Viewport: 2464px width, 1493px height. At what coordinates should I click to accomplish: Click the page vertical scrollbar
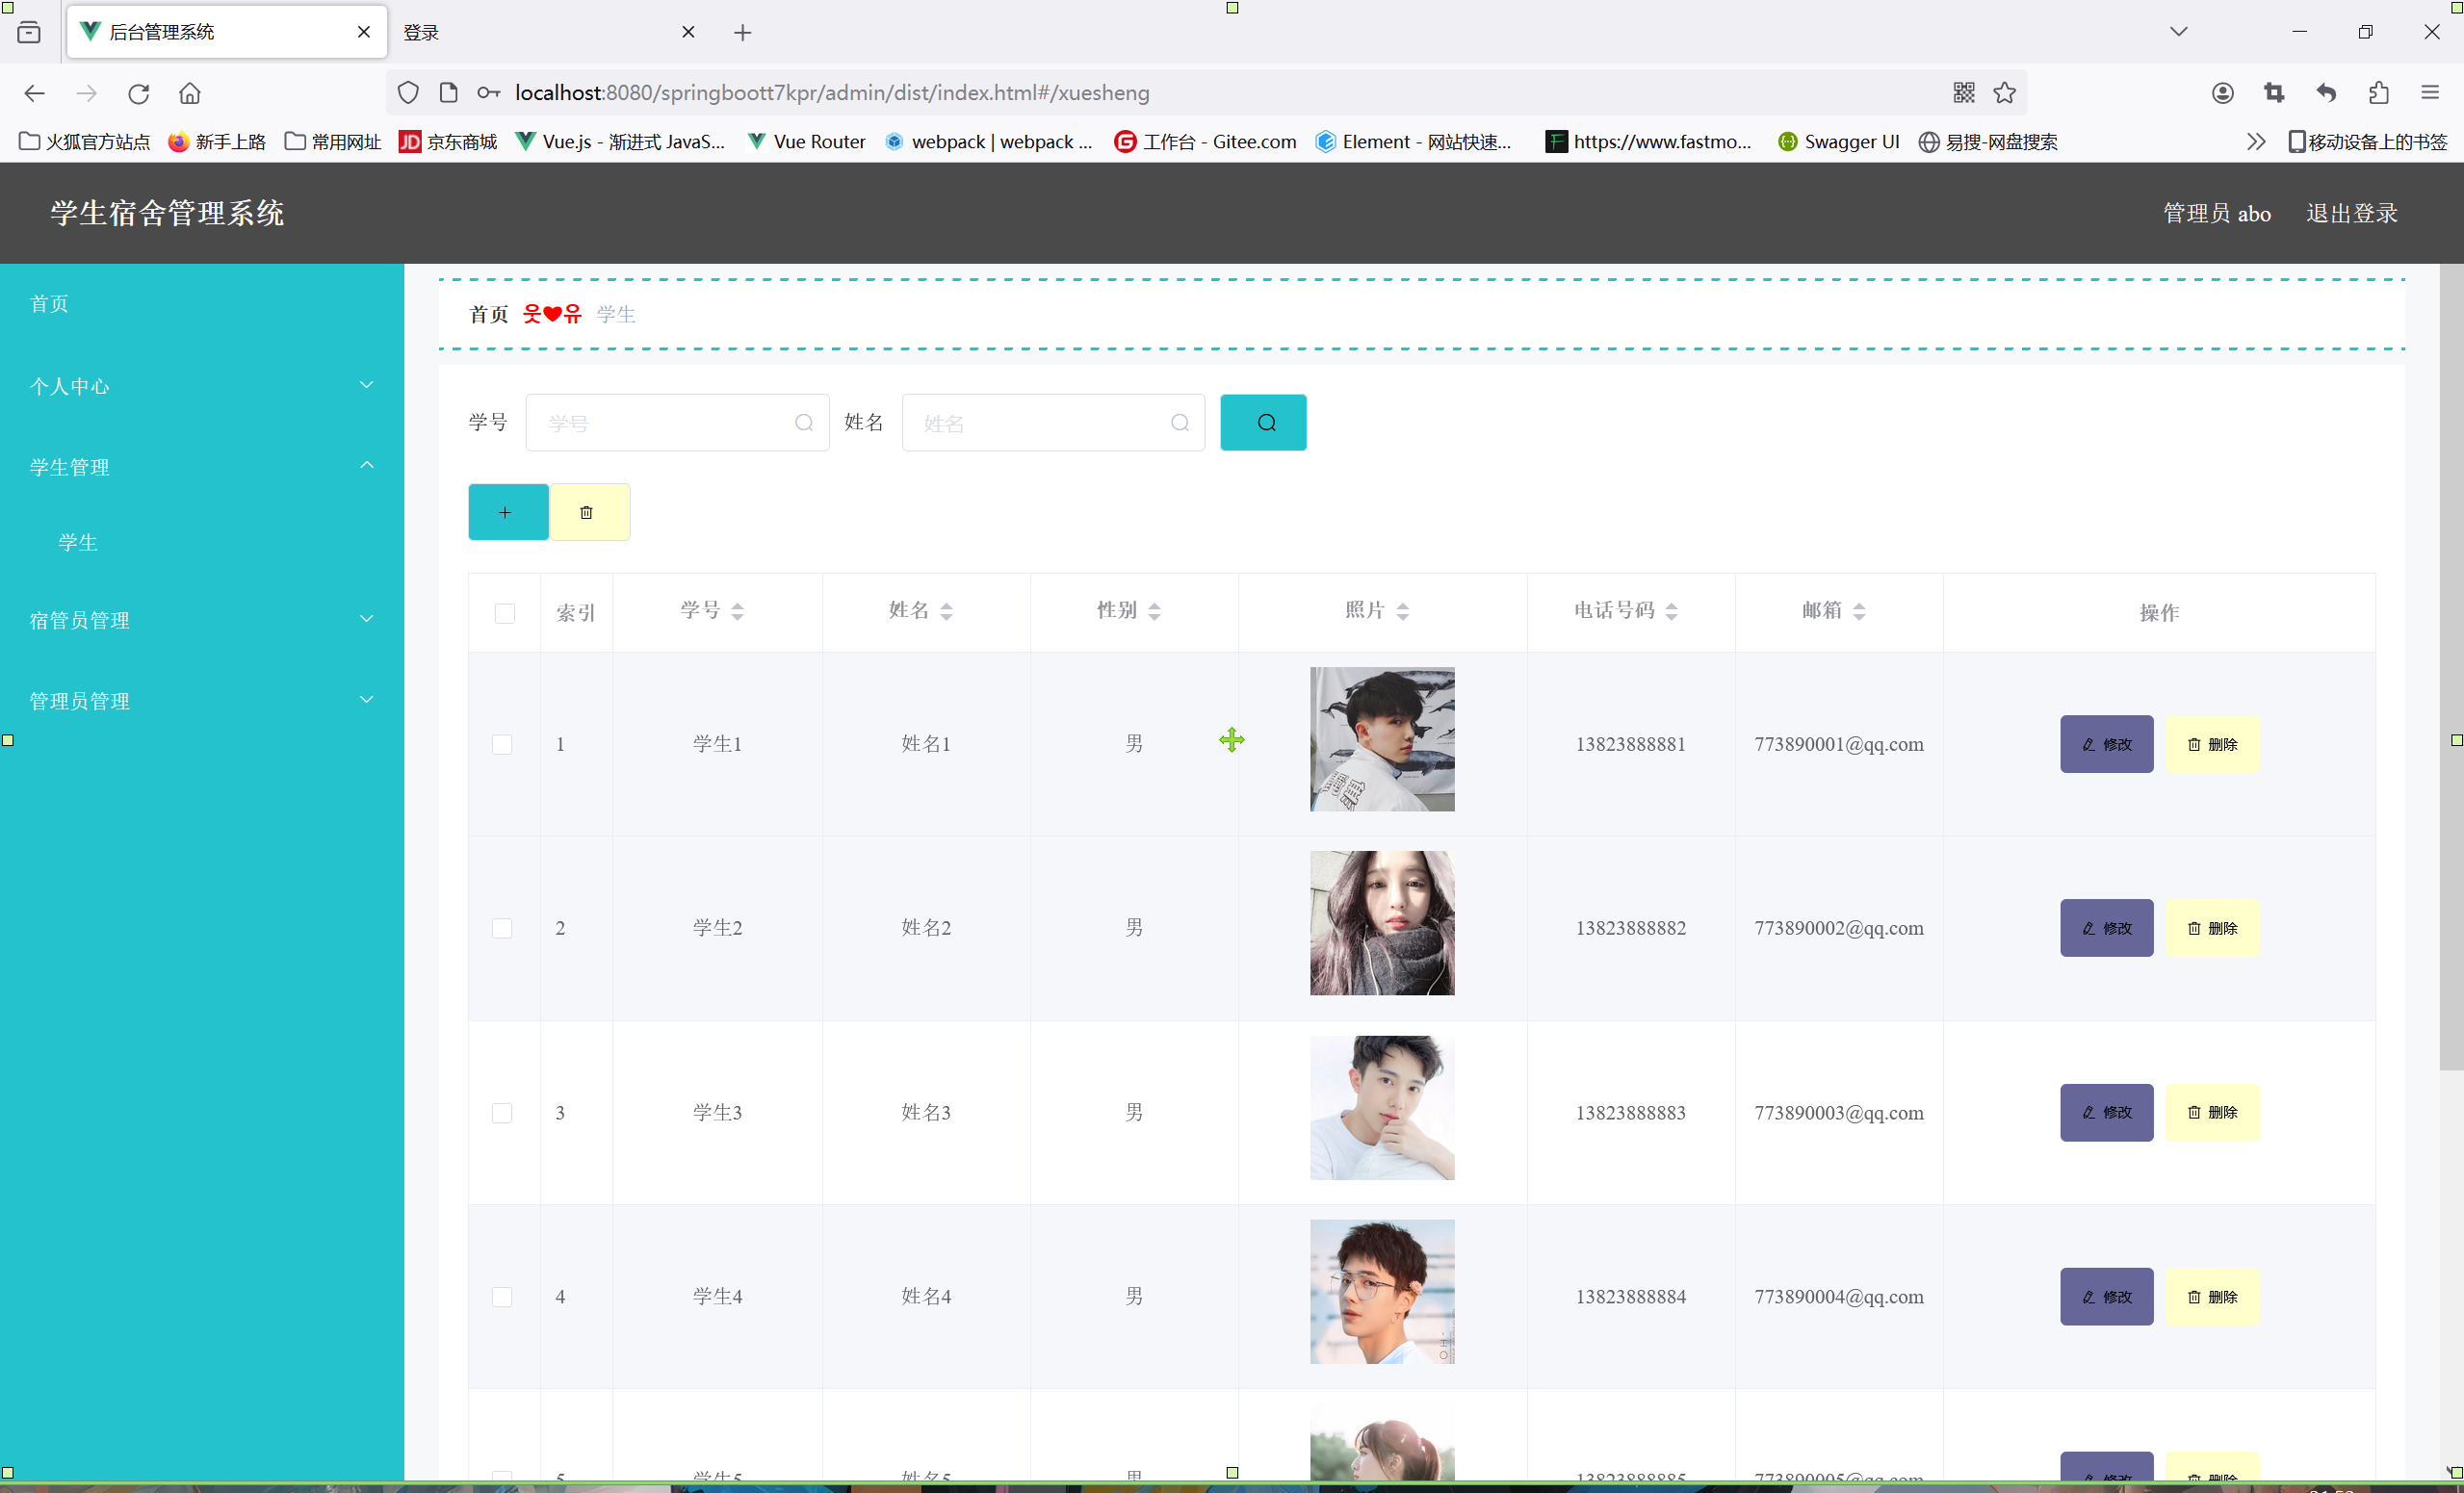pyautogui.click(x=2451, y=668)
